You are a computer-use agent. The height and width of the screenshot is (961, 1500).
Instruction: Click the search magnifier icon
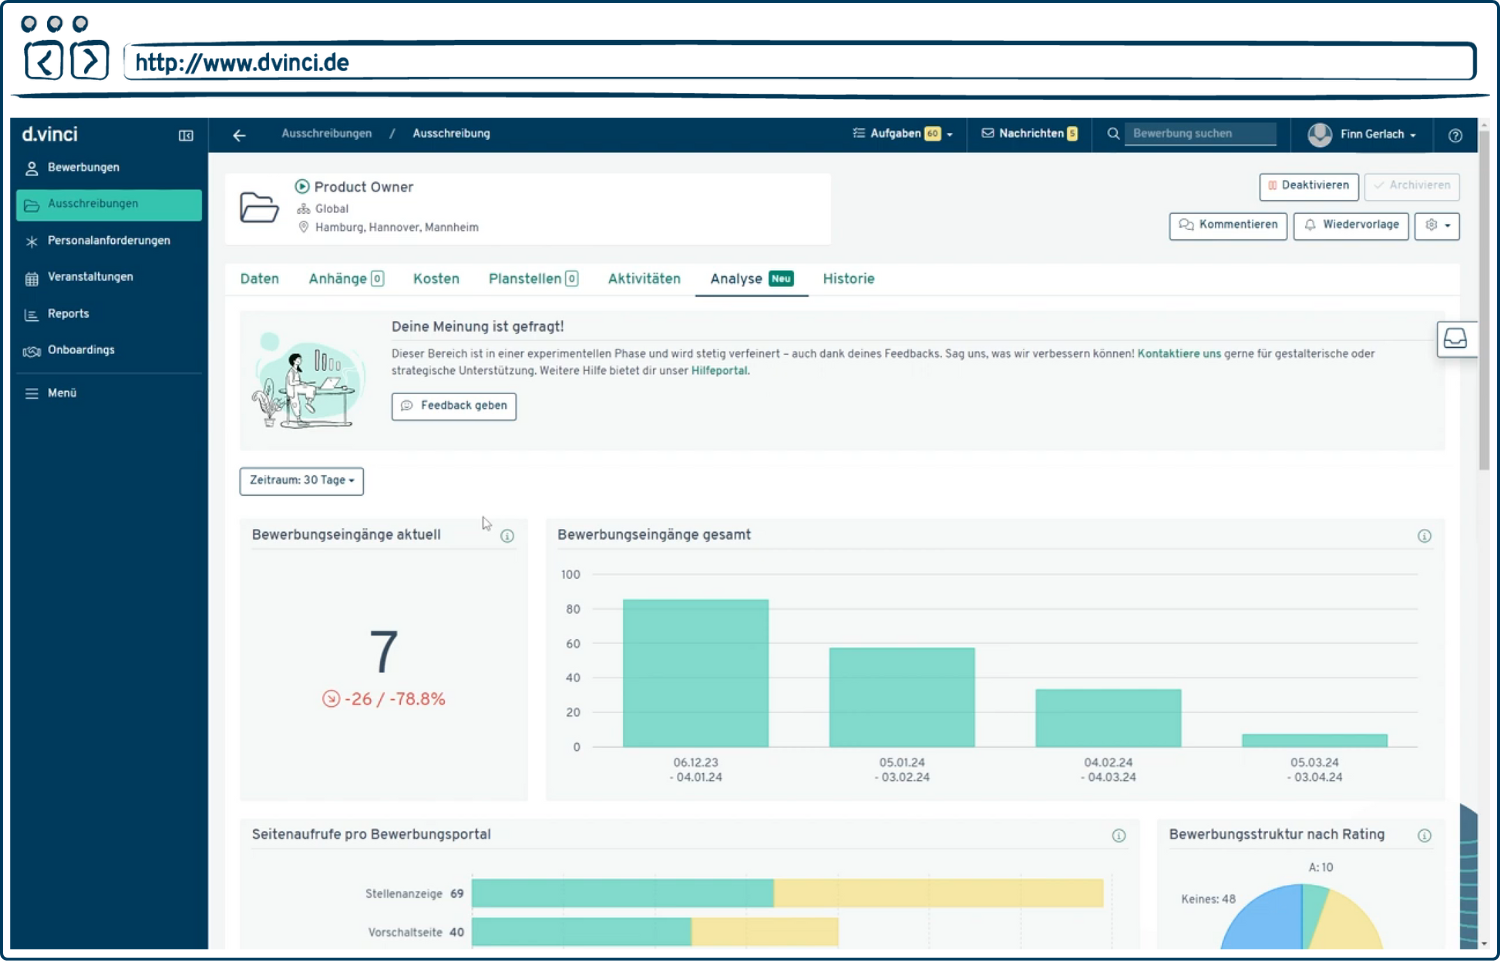pos(1113,134)
